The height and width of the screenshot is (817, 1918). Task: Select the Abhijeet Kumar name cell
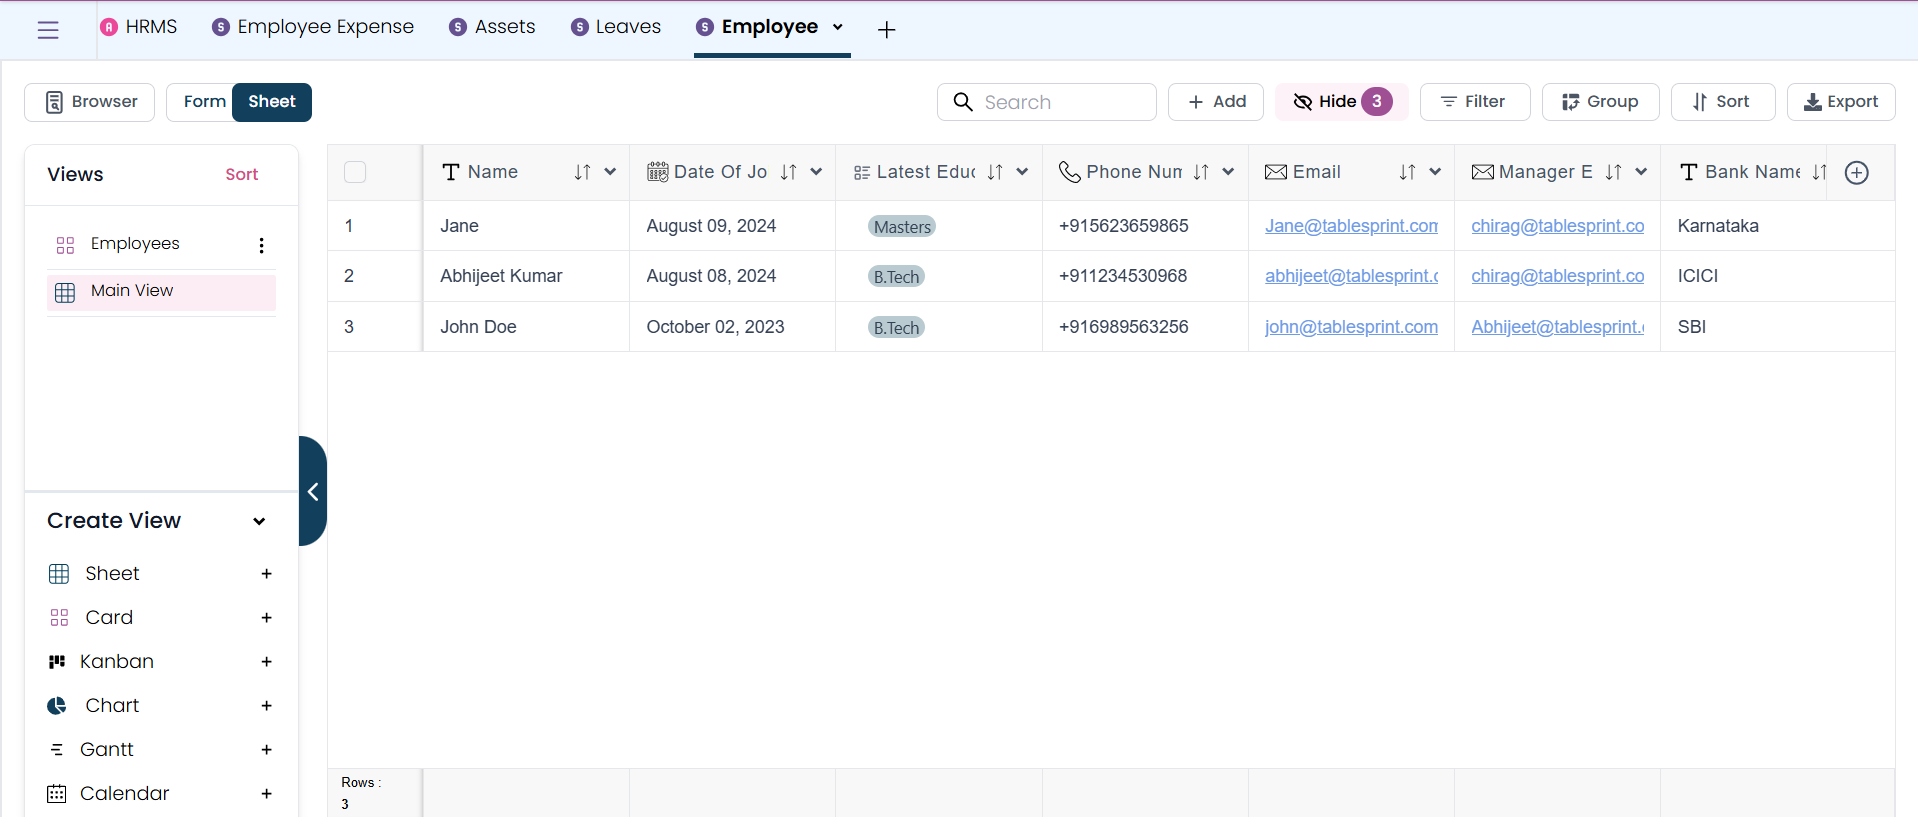(x=526, y=276)
